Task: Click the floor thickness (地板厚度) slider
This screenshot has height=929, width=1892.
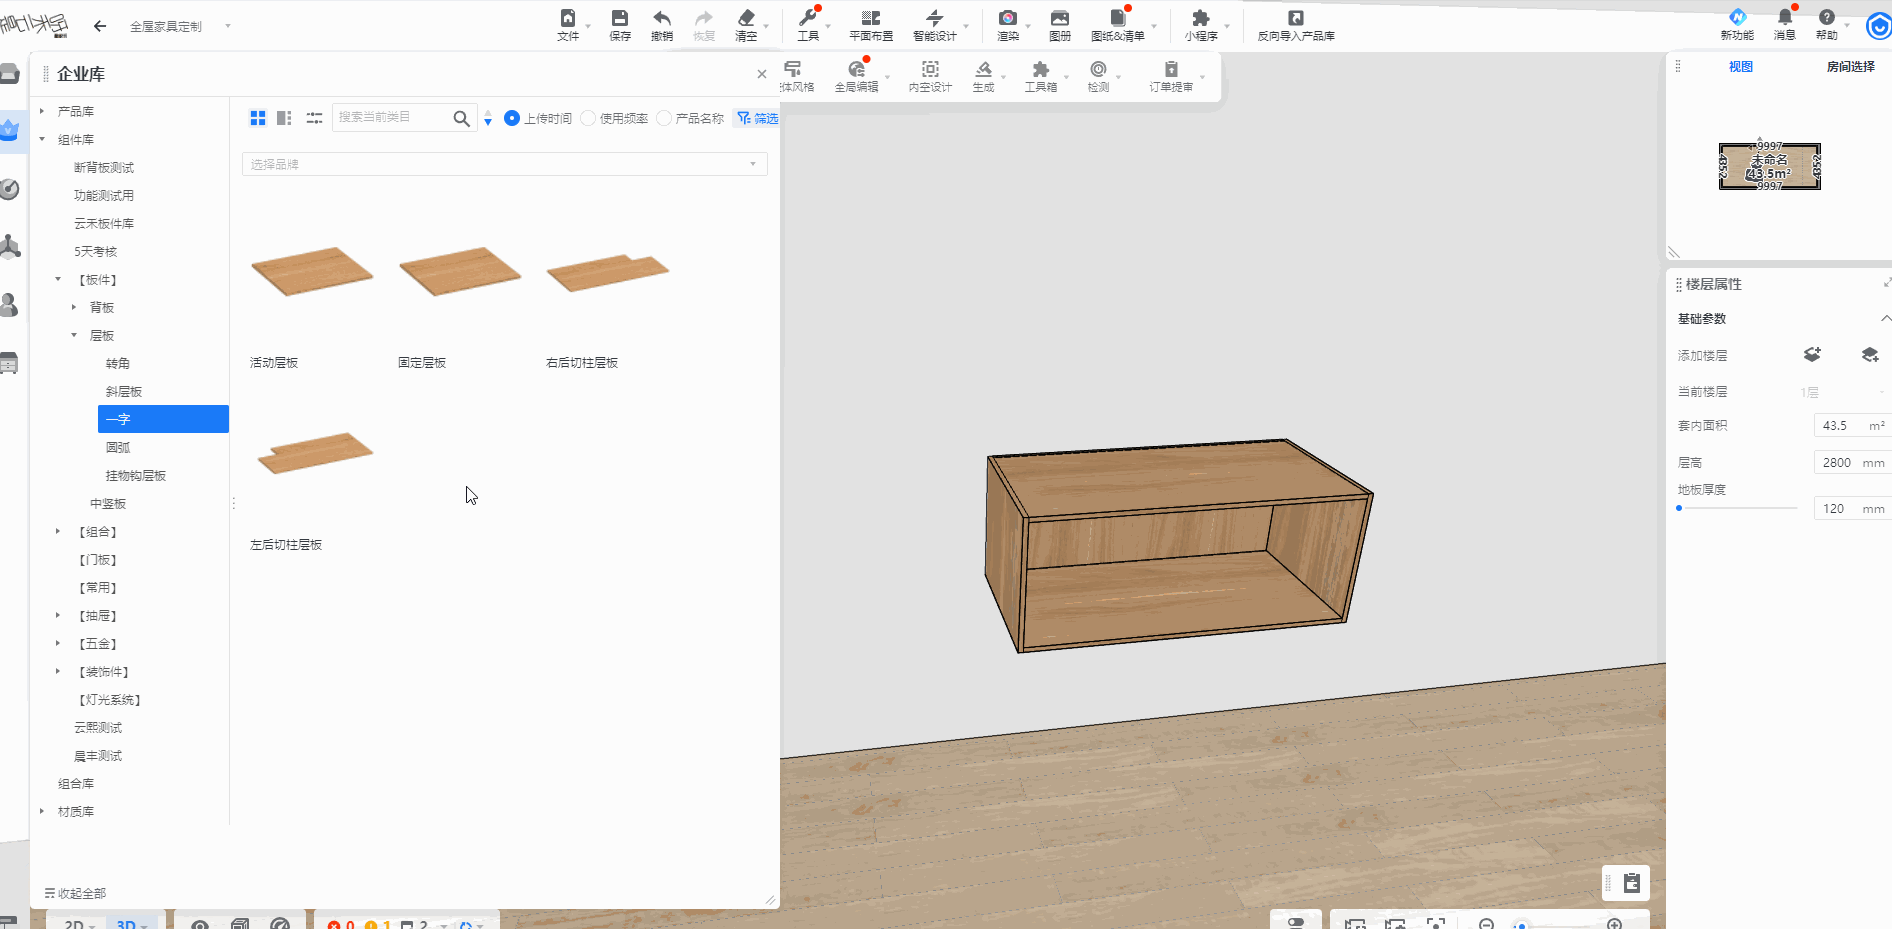Action: point(1737,508)
